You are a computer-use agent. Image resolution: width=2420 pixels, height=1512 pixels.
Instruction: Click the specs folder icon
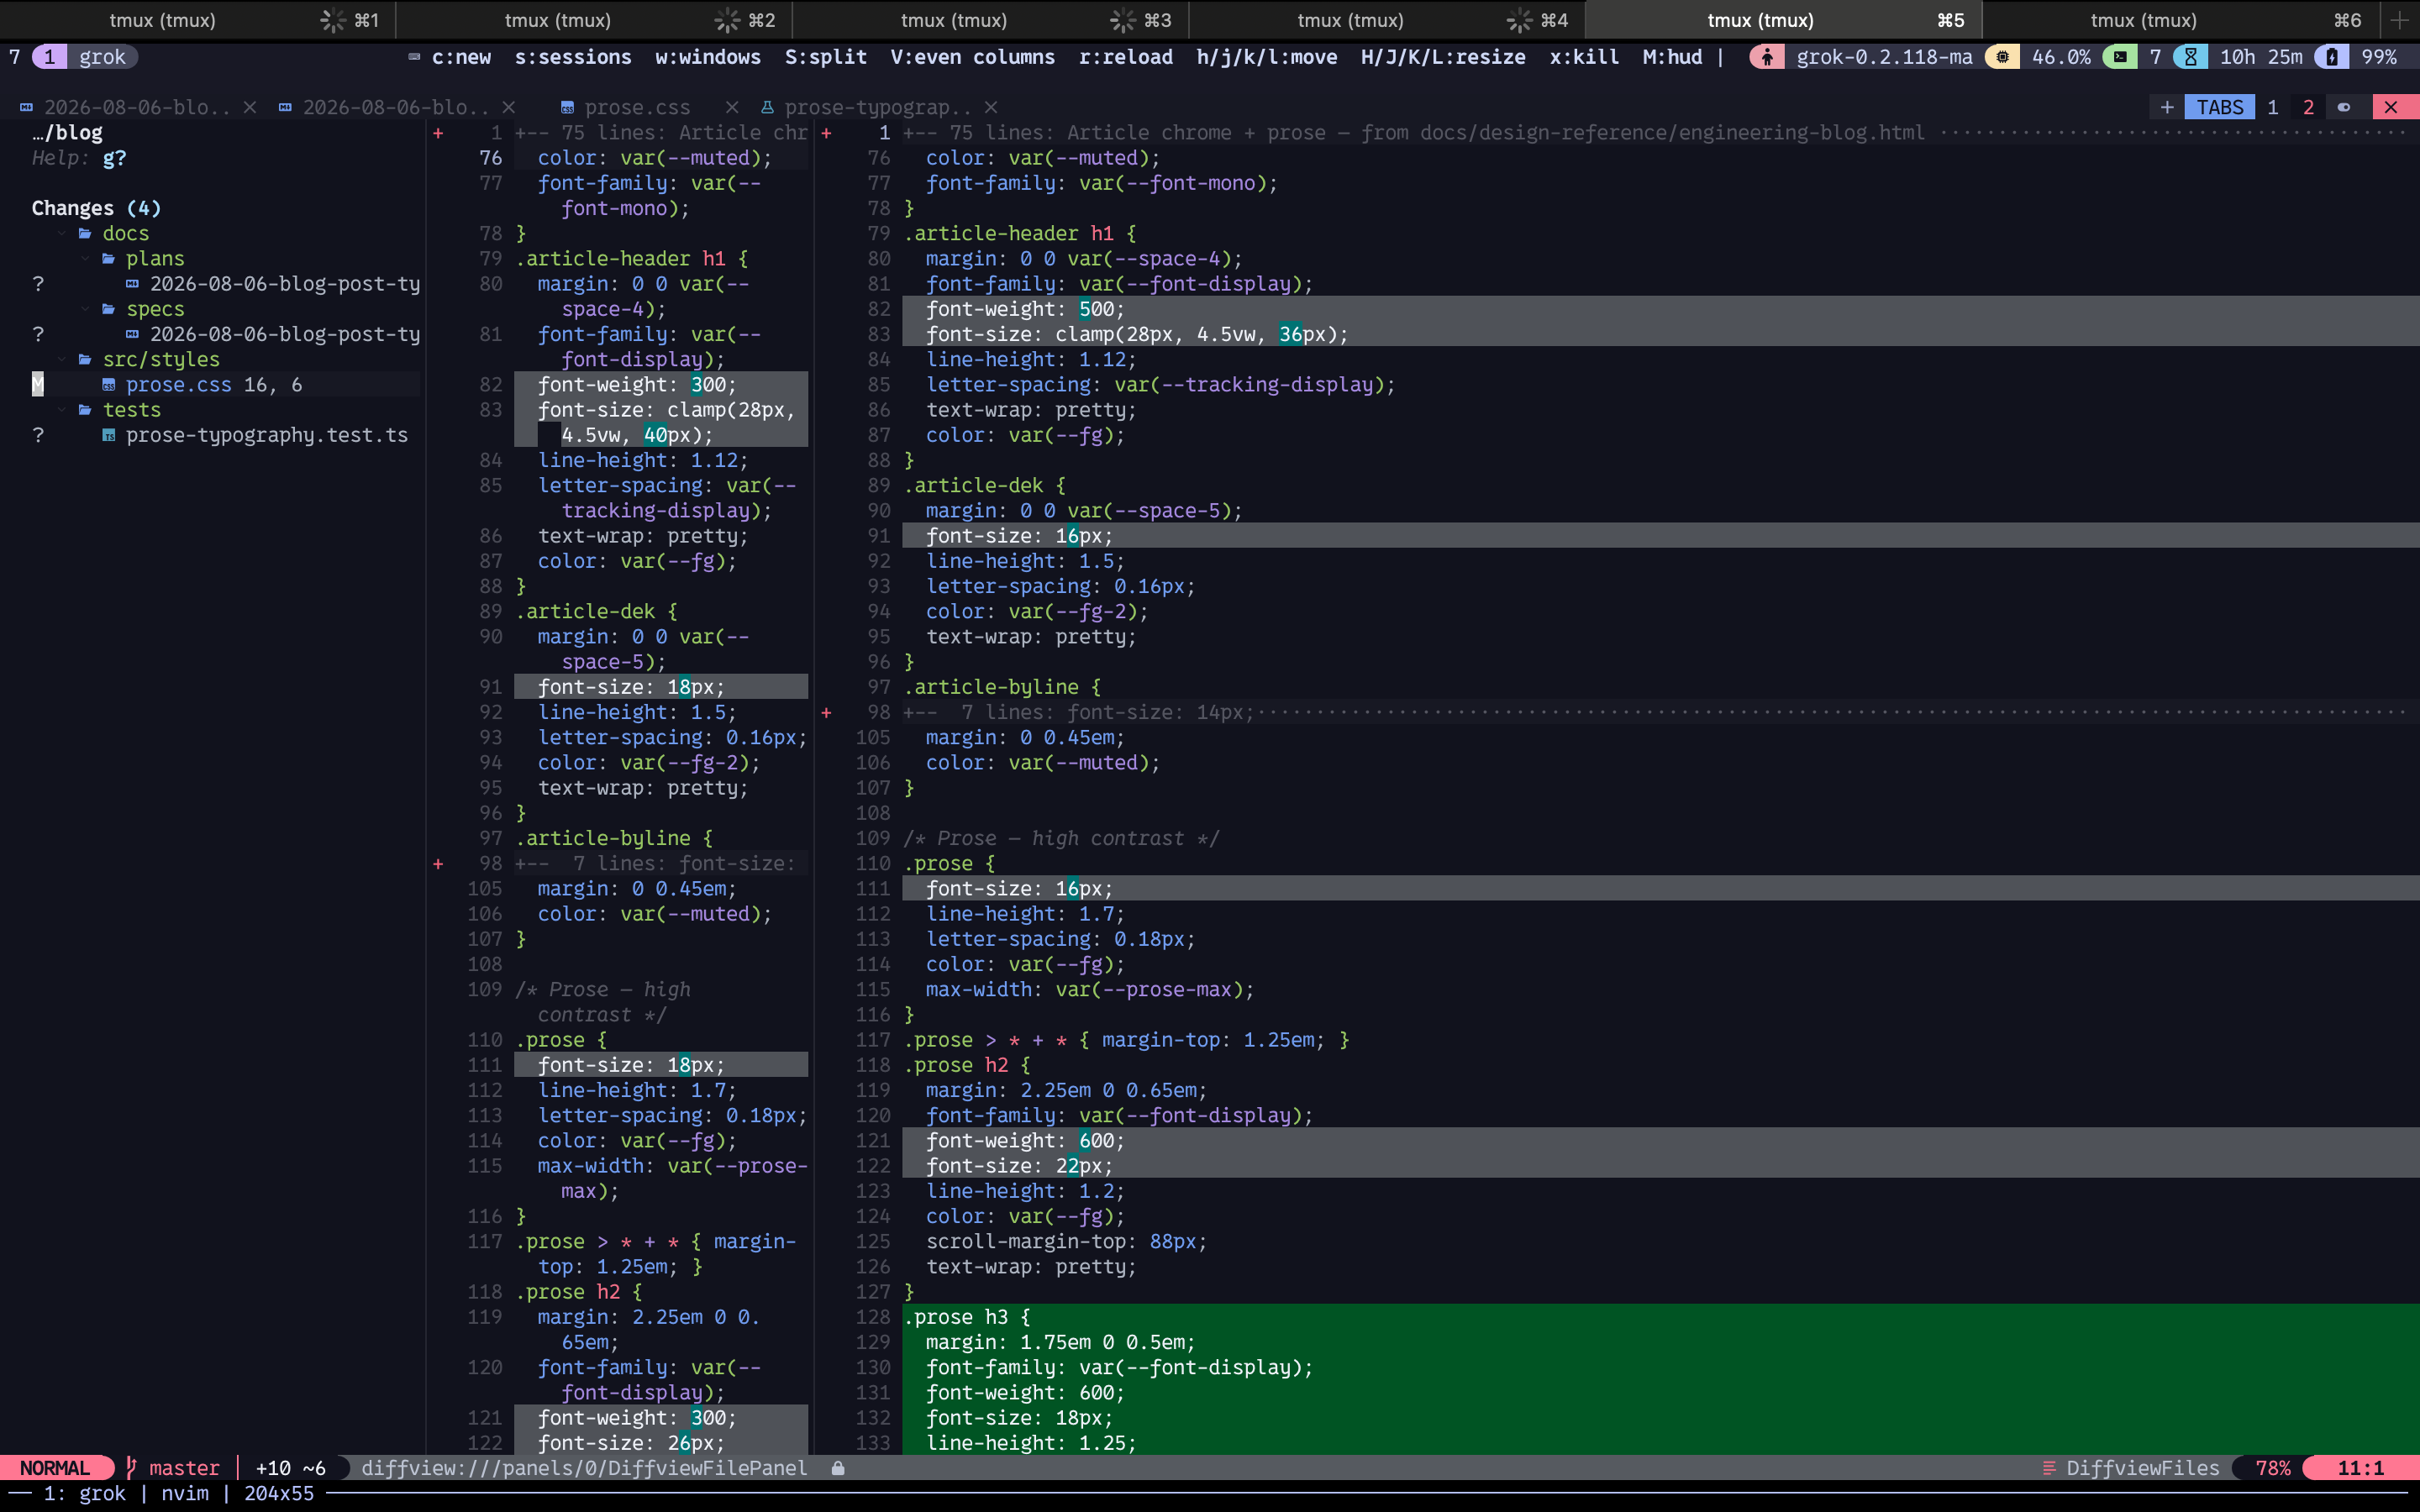(x=109, y=309)
